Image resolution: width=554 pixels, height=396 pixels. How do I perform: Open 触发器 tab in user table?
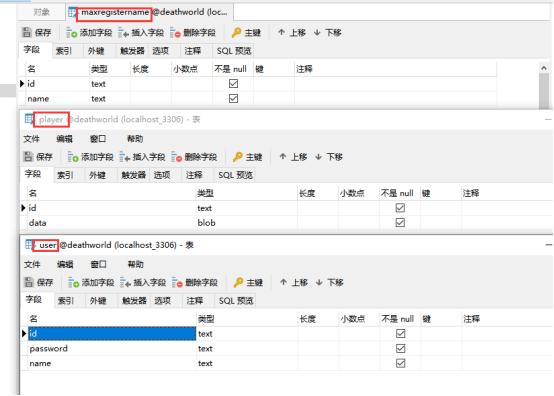point(134,301)
